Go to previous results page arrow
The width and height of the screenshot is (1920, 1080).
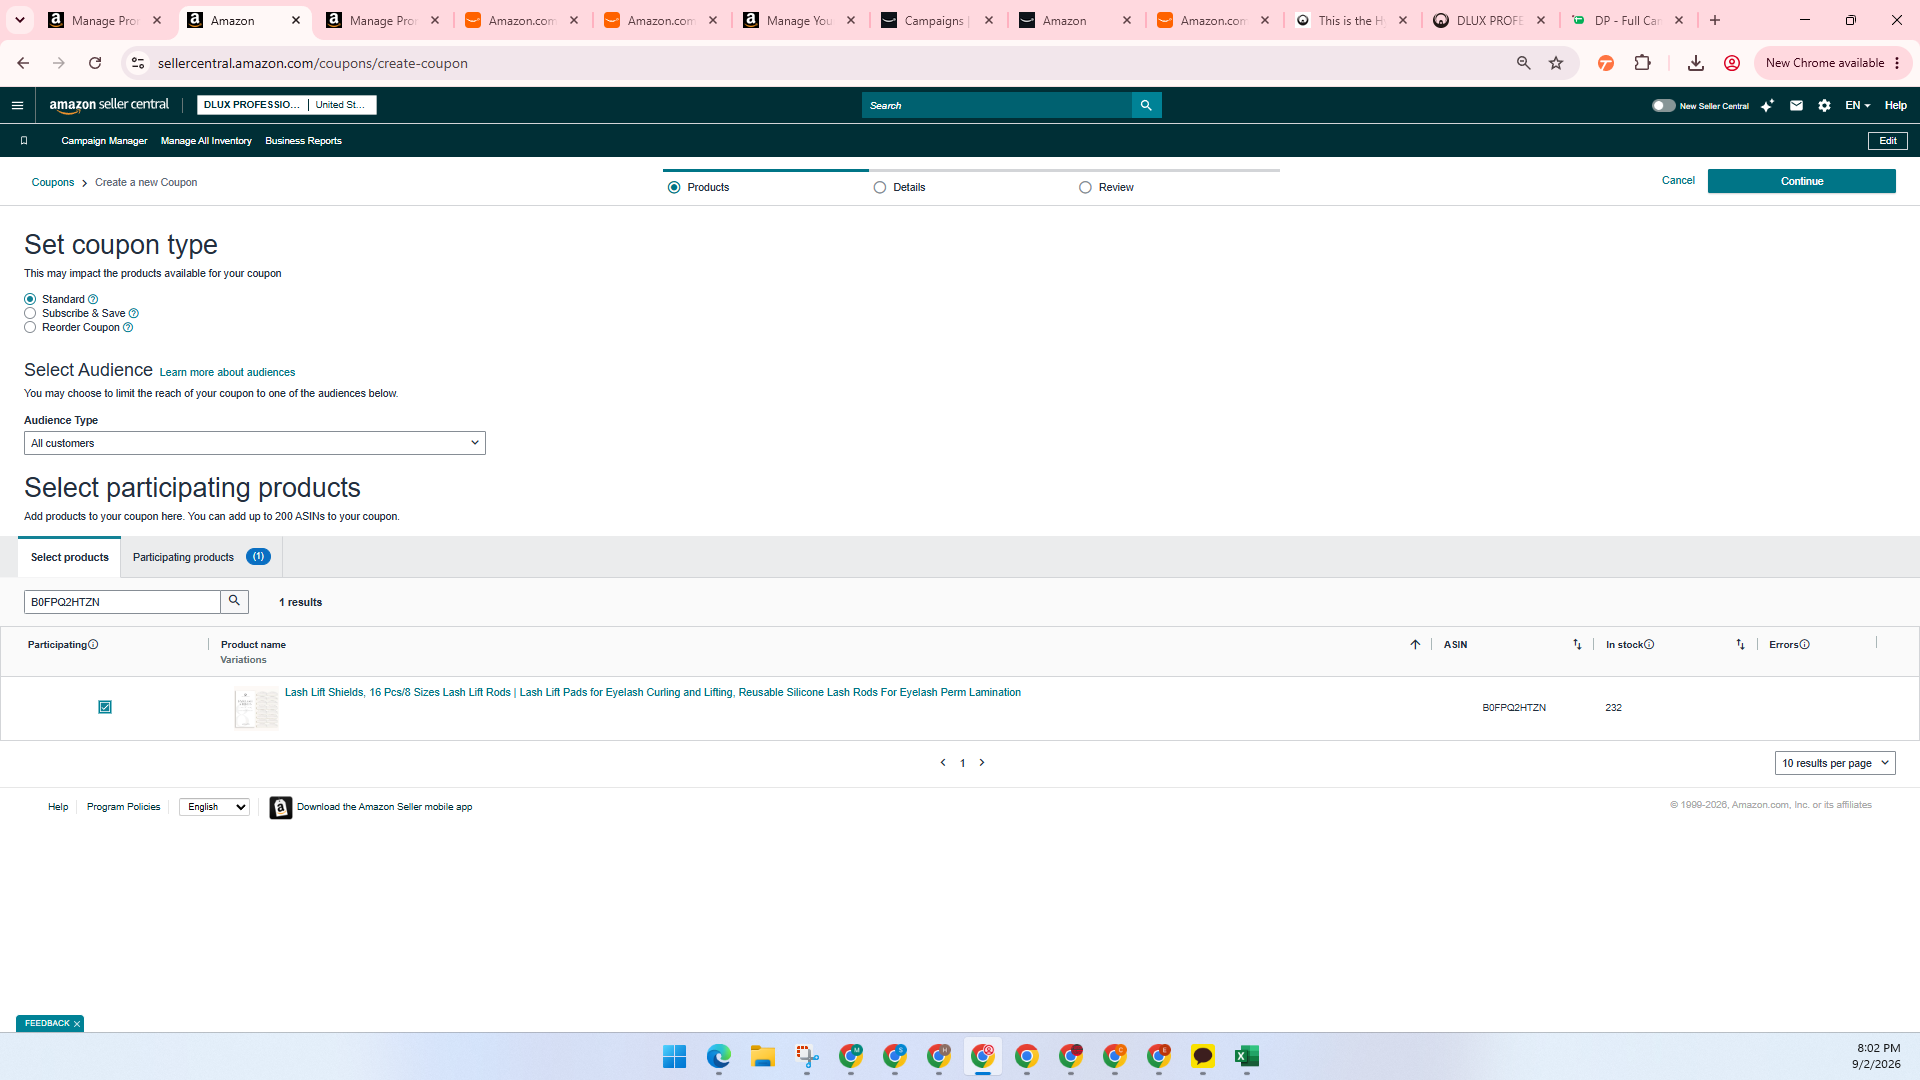(943, 762)
